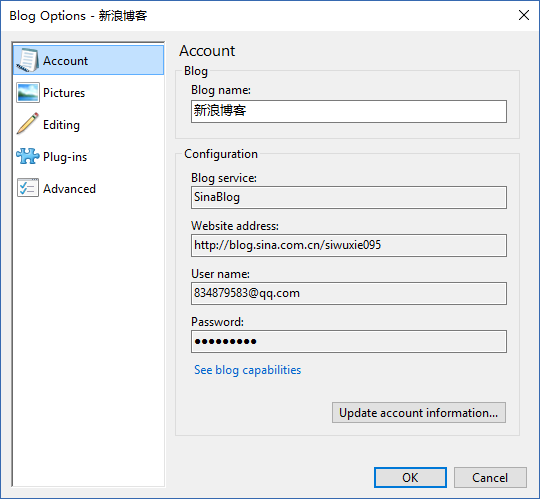
Task: Select the Account tab label
Action: tap(65, 61)
